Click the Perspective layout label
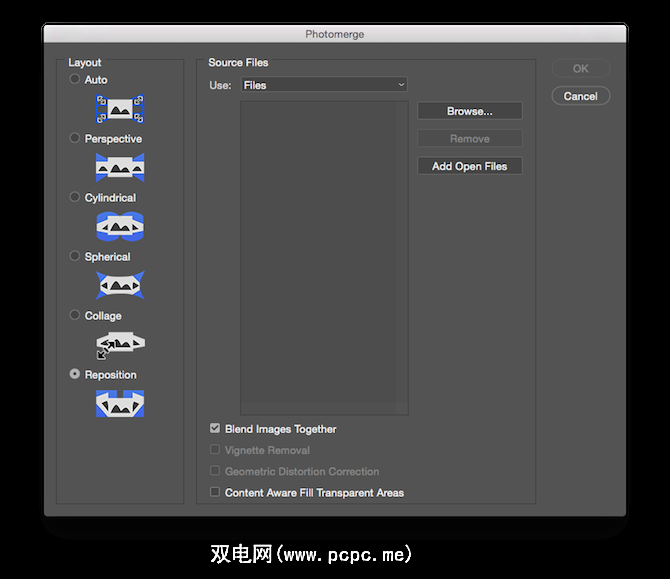The height and width of the screenshot is (579, 670). 113,139
